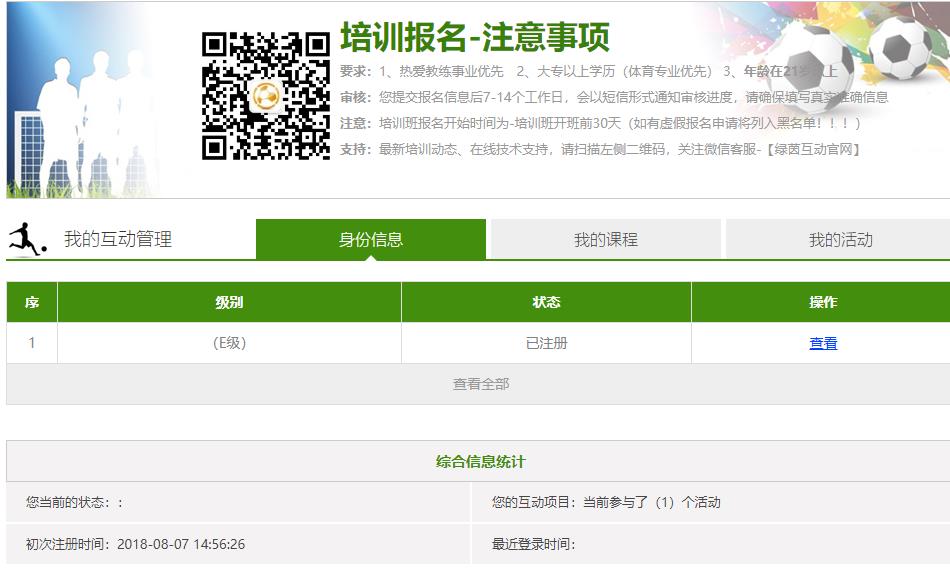
Task: Open 查看 for the E级 registration
Action: (823, 342)
